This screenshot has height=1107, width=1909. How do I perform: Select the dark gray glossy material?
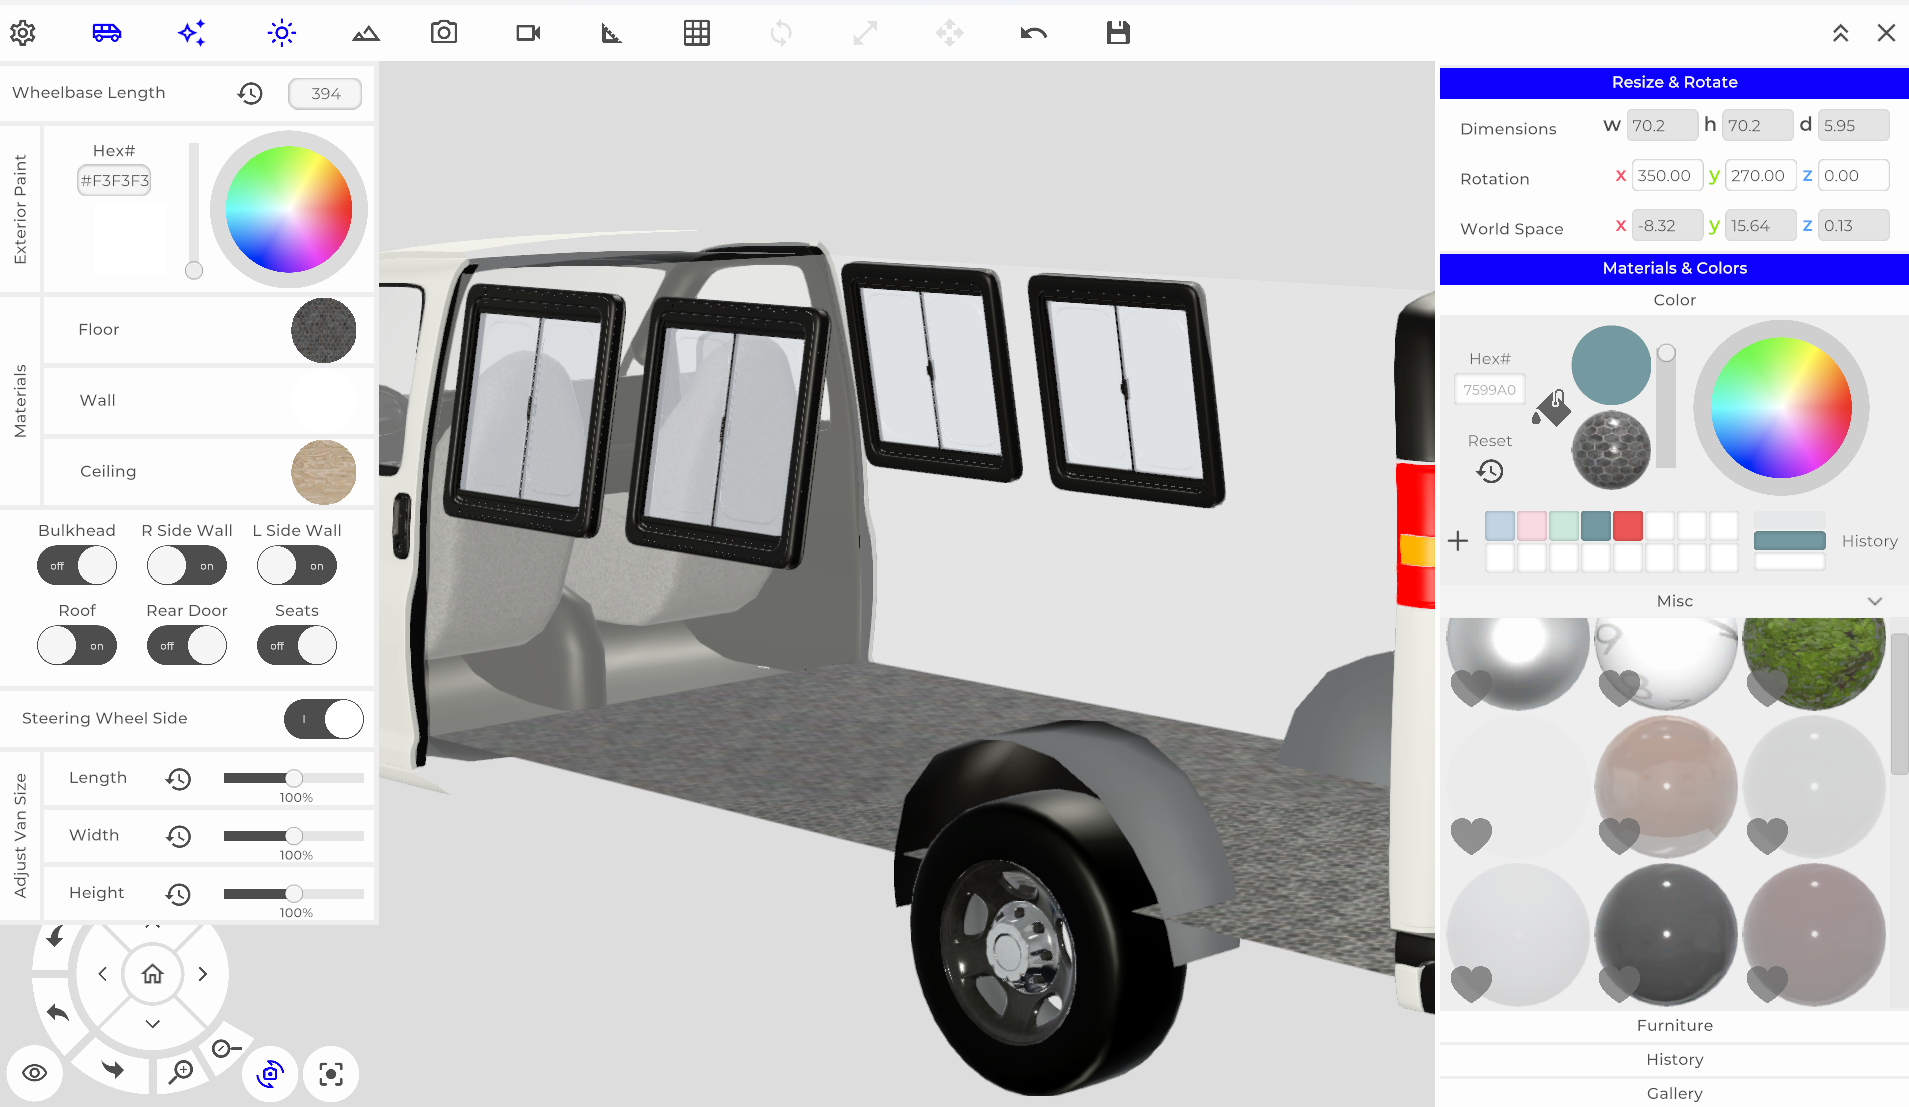pyautogui.click(x=1666, y=936)
